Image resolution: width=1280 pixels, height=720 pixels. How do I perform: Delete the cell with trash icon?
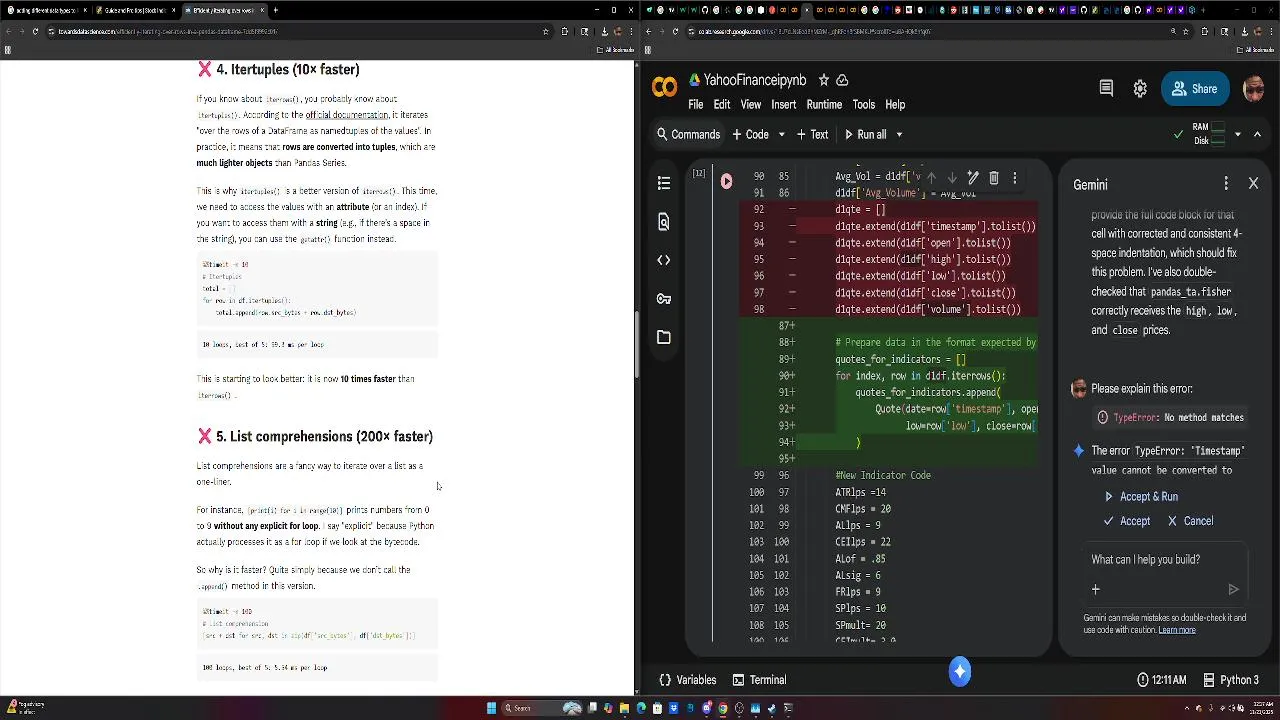[993, 178]
